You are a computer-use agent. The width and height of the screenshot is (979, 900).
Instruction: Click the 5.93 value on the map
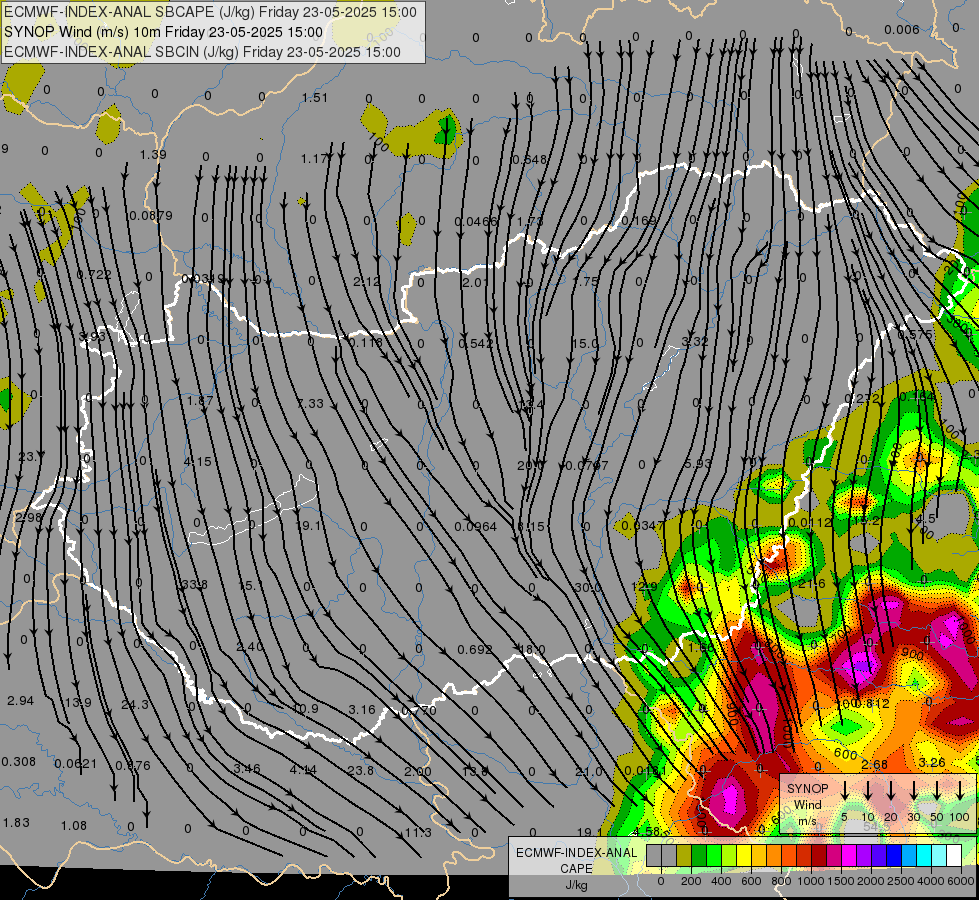point(697,463)
